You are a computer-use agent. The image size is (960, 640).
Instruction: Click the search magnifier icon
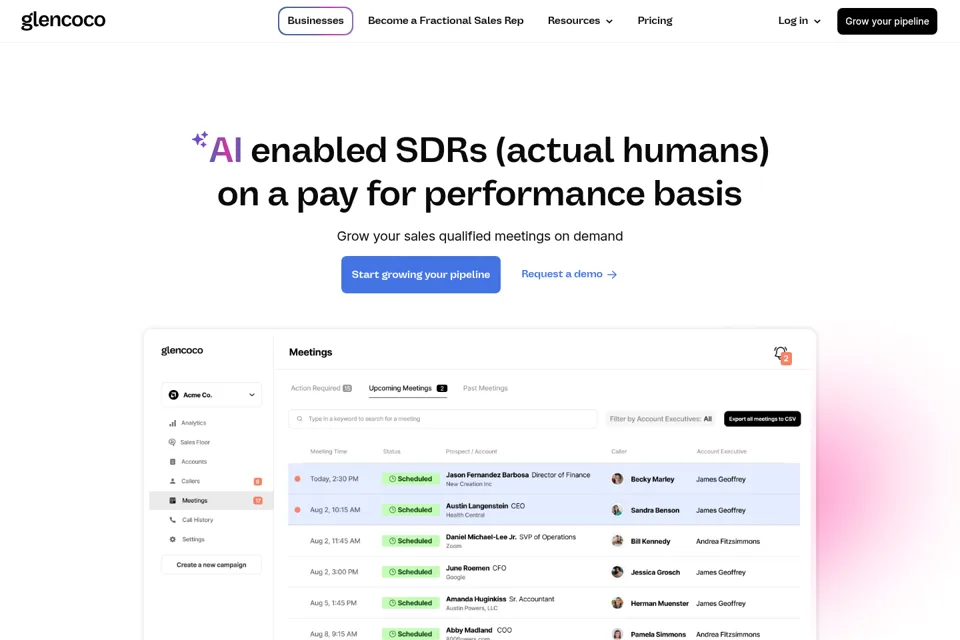[299, 419]
